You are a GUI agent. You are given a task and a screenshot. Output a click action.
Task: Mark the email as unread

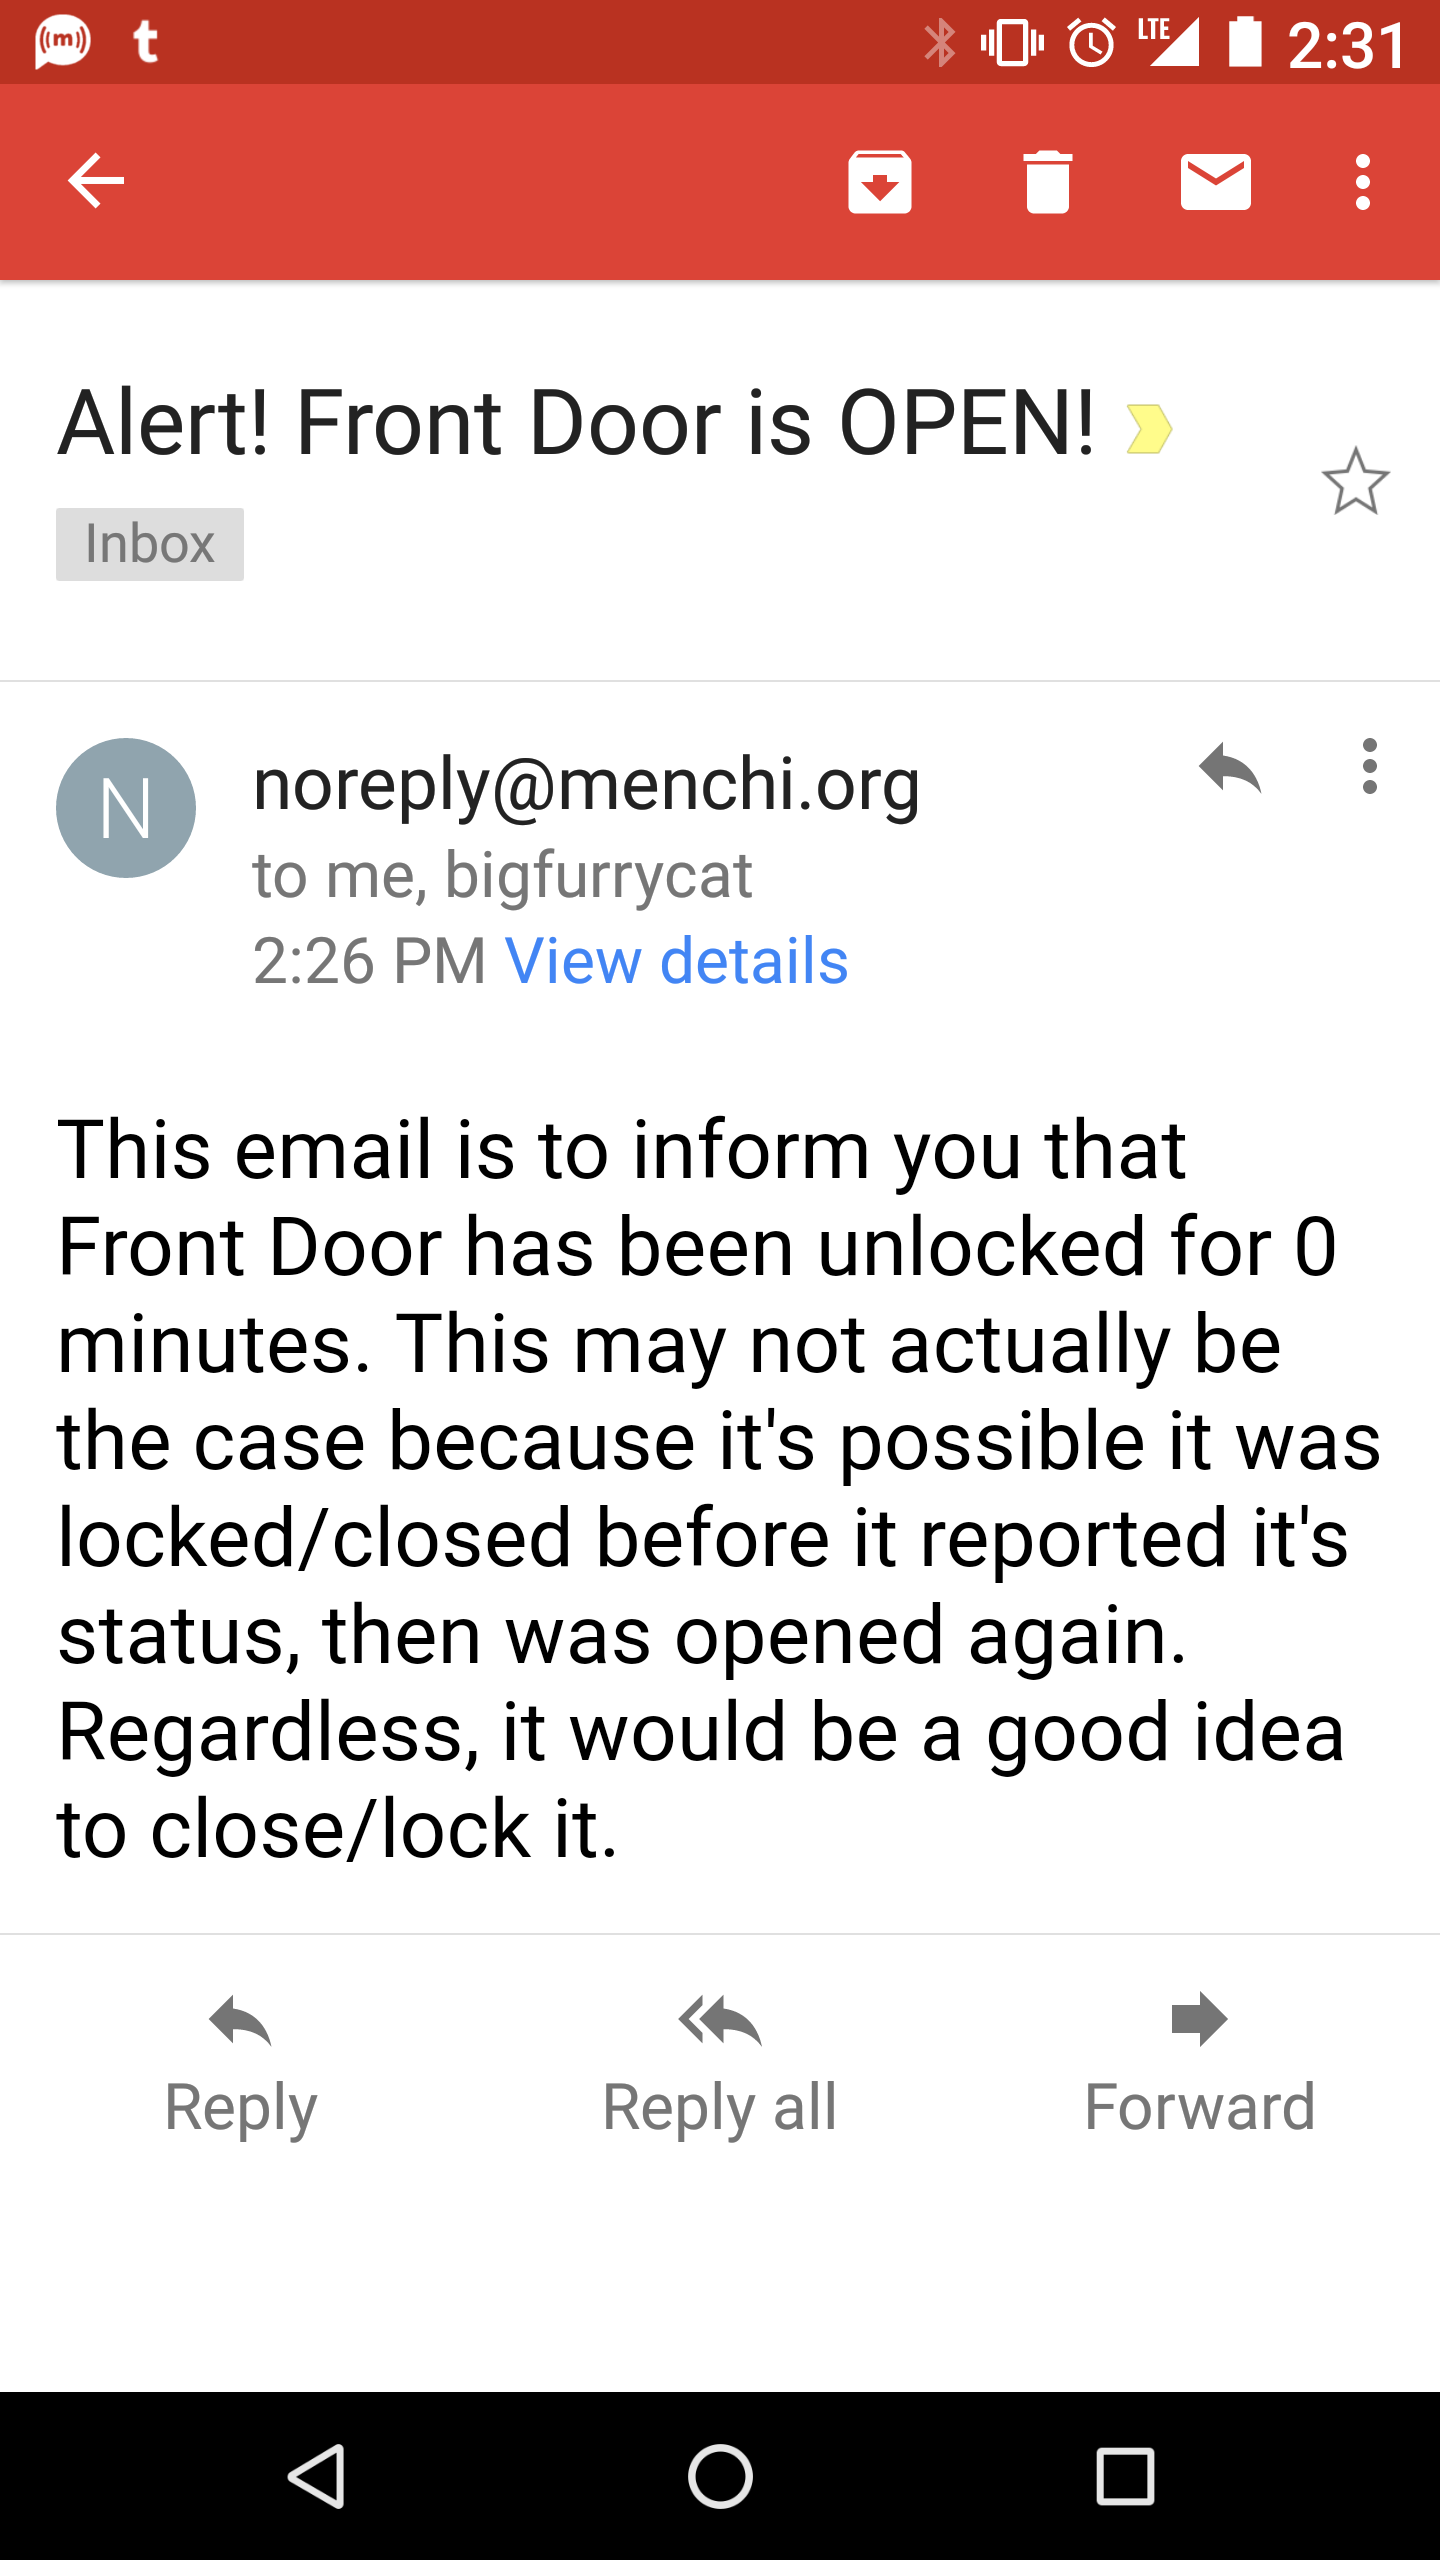coord(1215,182)
